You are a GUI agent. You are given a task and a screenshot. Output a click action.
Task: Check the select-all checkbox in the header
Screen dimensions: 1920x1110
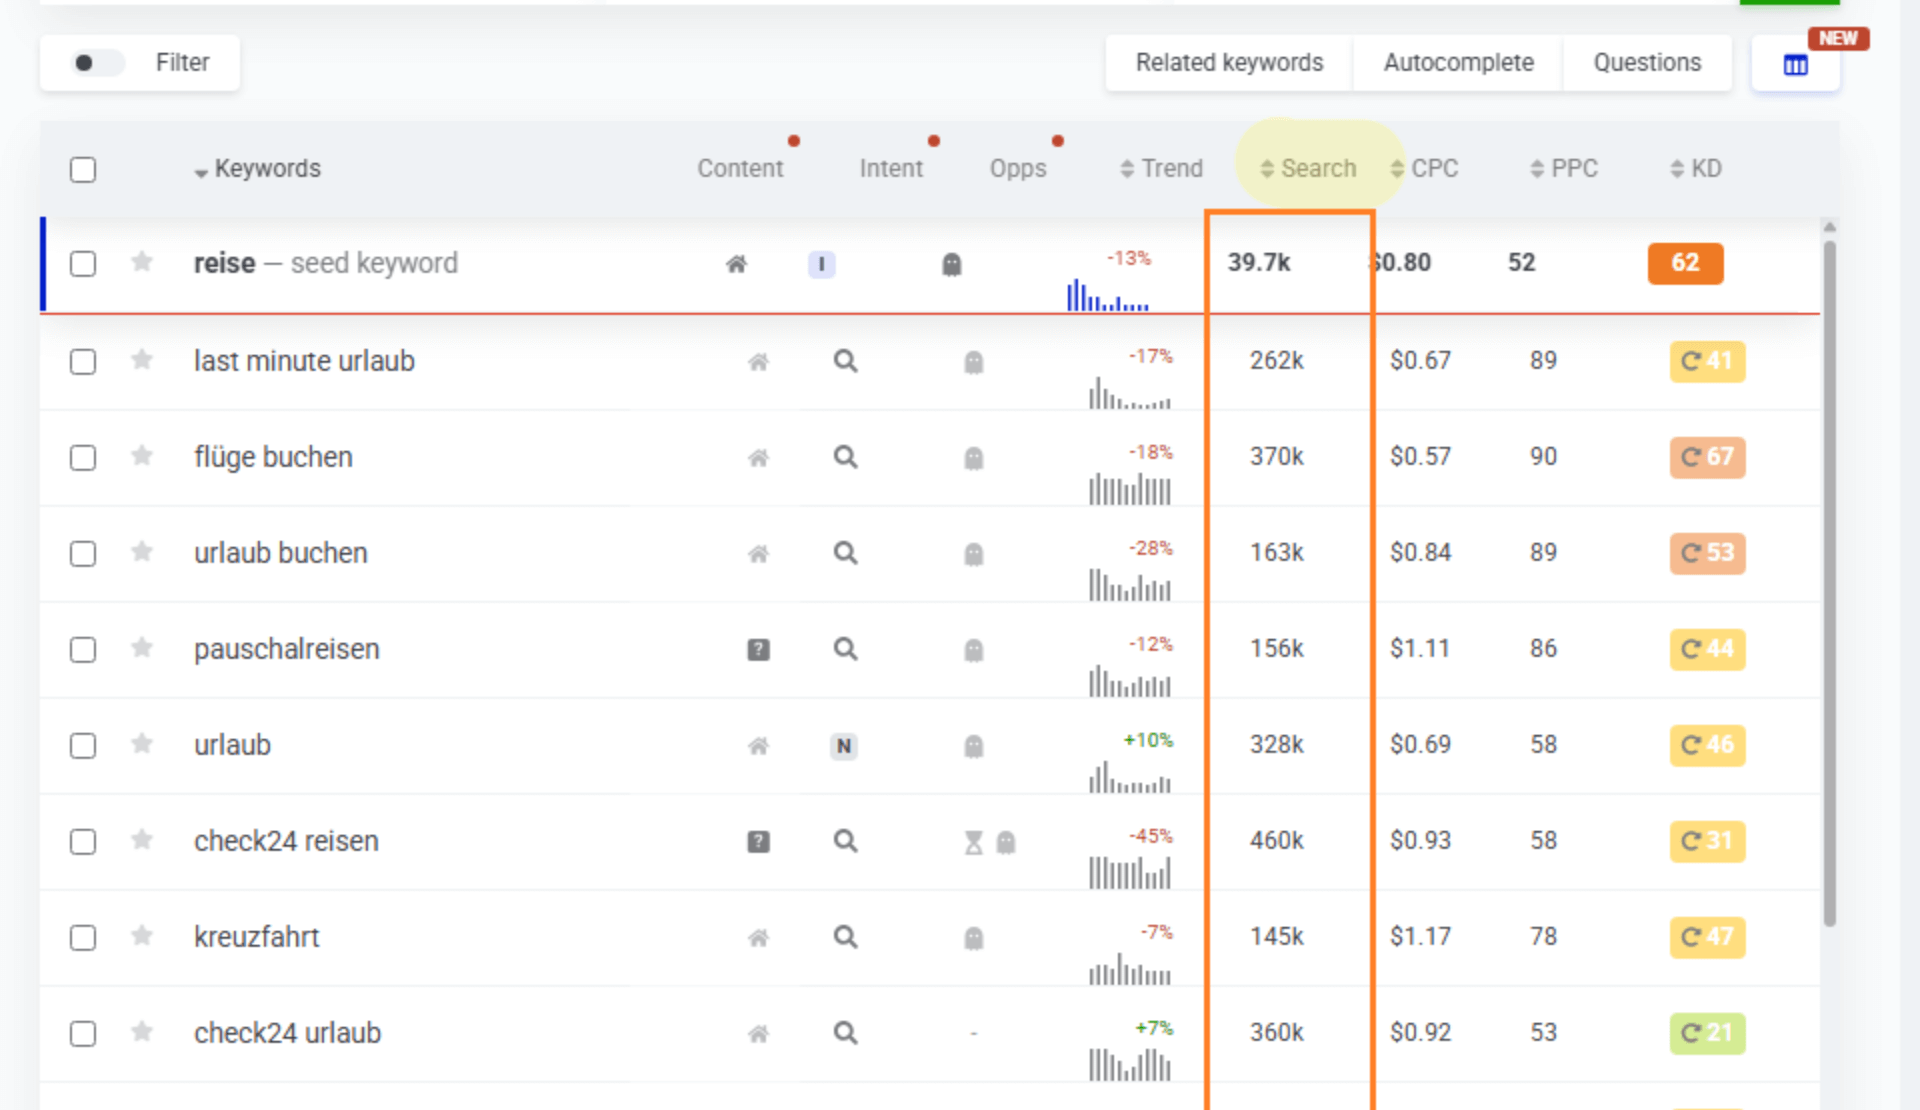point(83,170)
